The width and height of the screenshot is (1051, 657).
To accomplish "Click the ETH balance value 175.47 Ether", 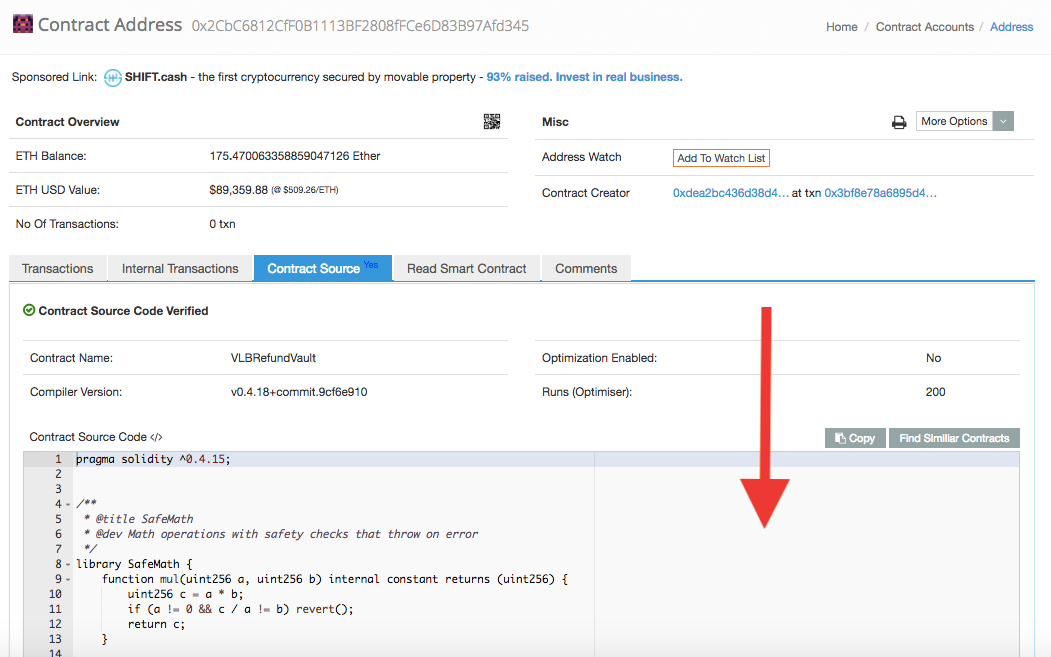I will [295, 156].
